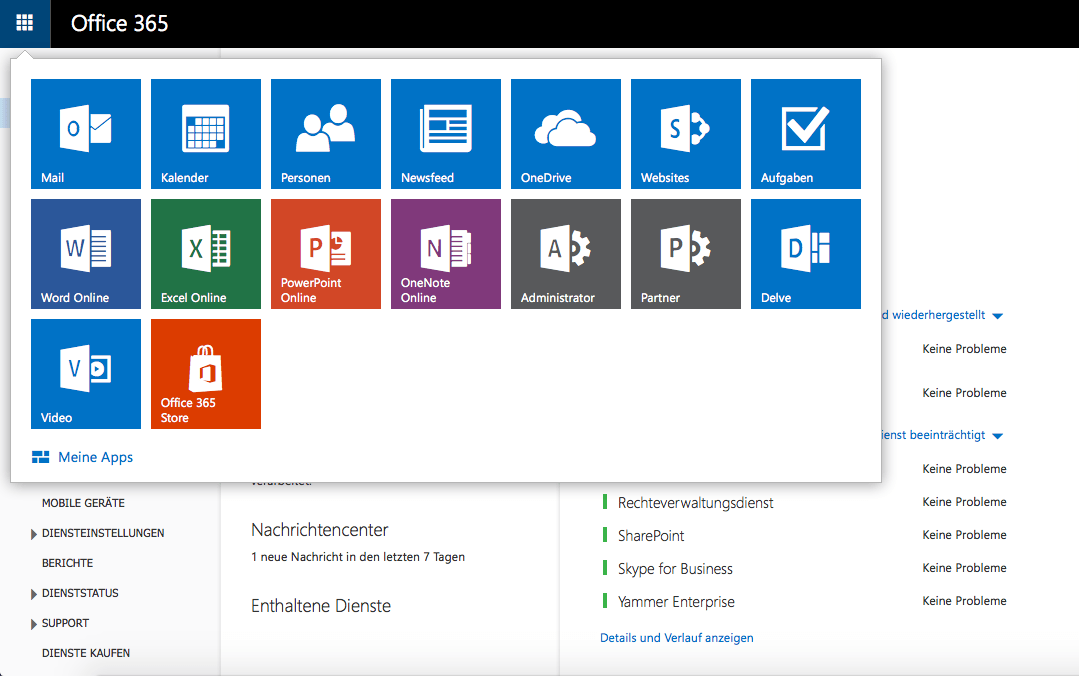Open the Aufgaben tasks tile
Viewport: 1079px width, 676px height.
(806, 134)
